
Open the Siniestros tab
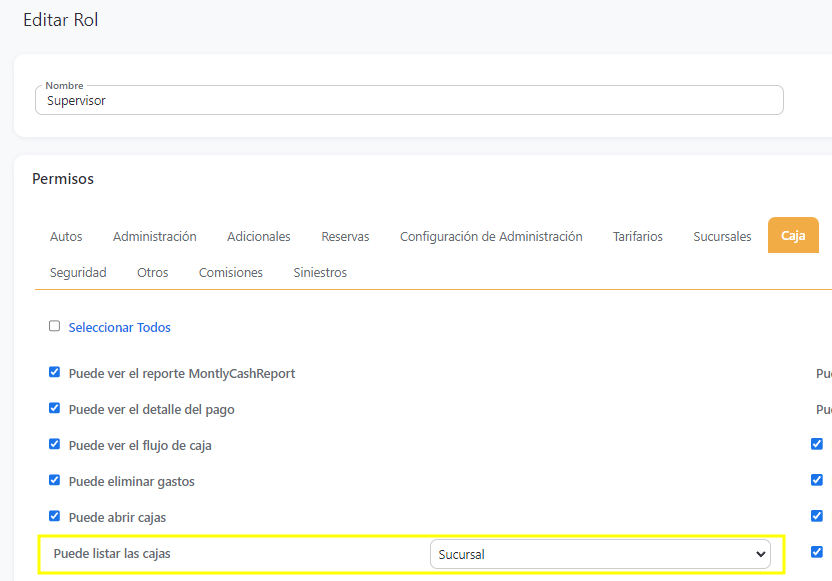pyautogui.click(x=320, y=273)
